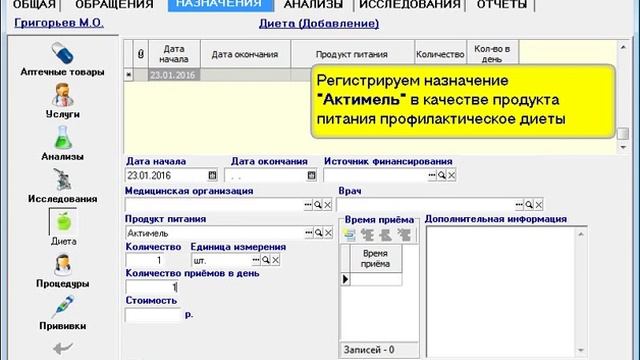Open the Процедуры section icon

coord(63,264)
